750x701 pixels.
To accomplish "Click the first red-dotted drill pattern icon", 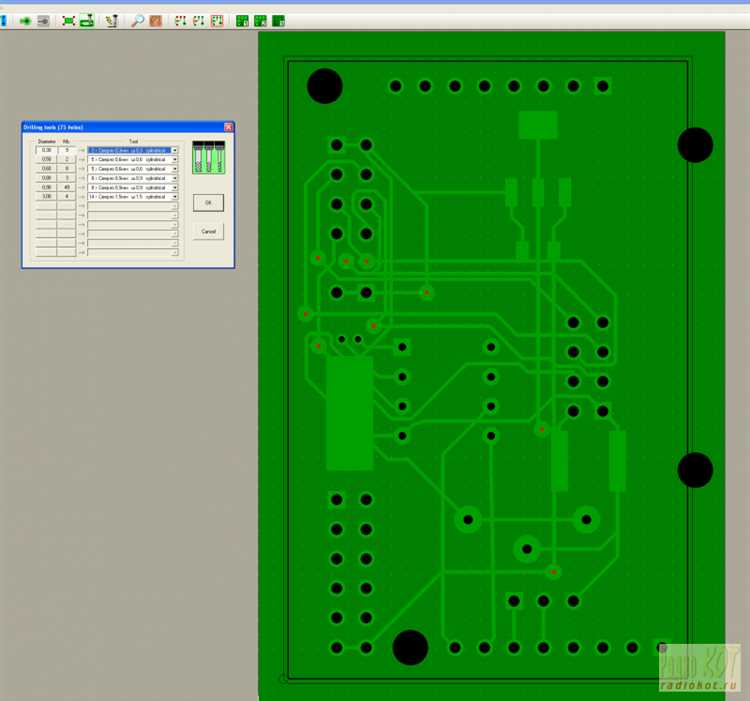I will coord(180,21).
